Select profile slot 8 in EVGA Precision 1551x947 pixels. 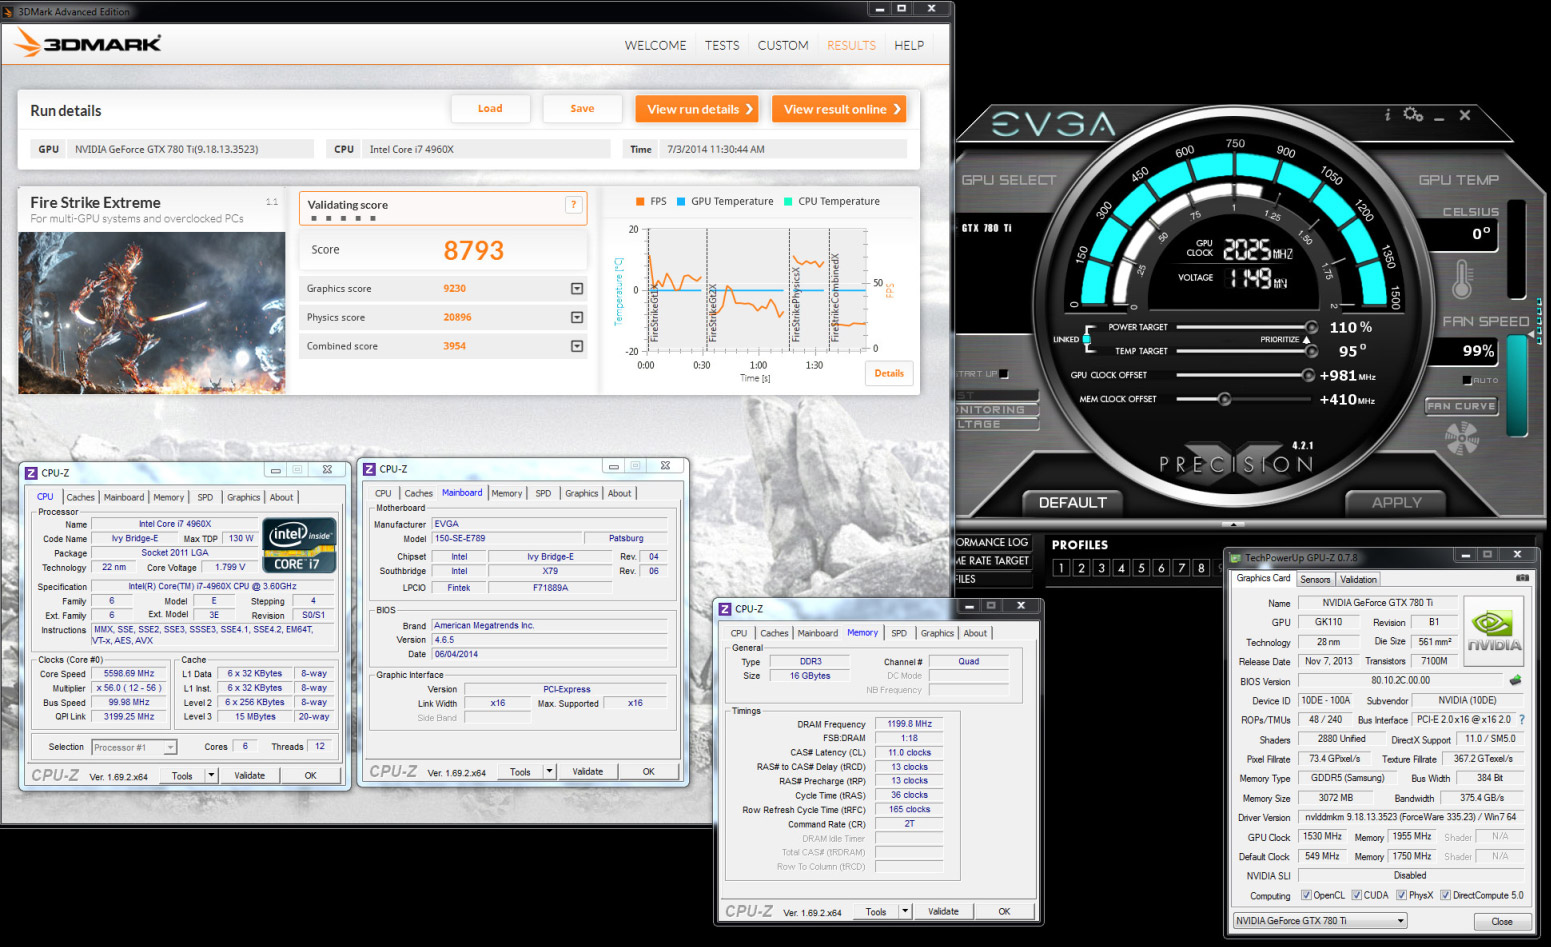coord(1201,568)
